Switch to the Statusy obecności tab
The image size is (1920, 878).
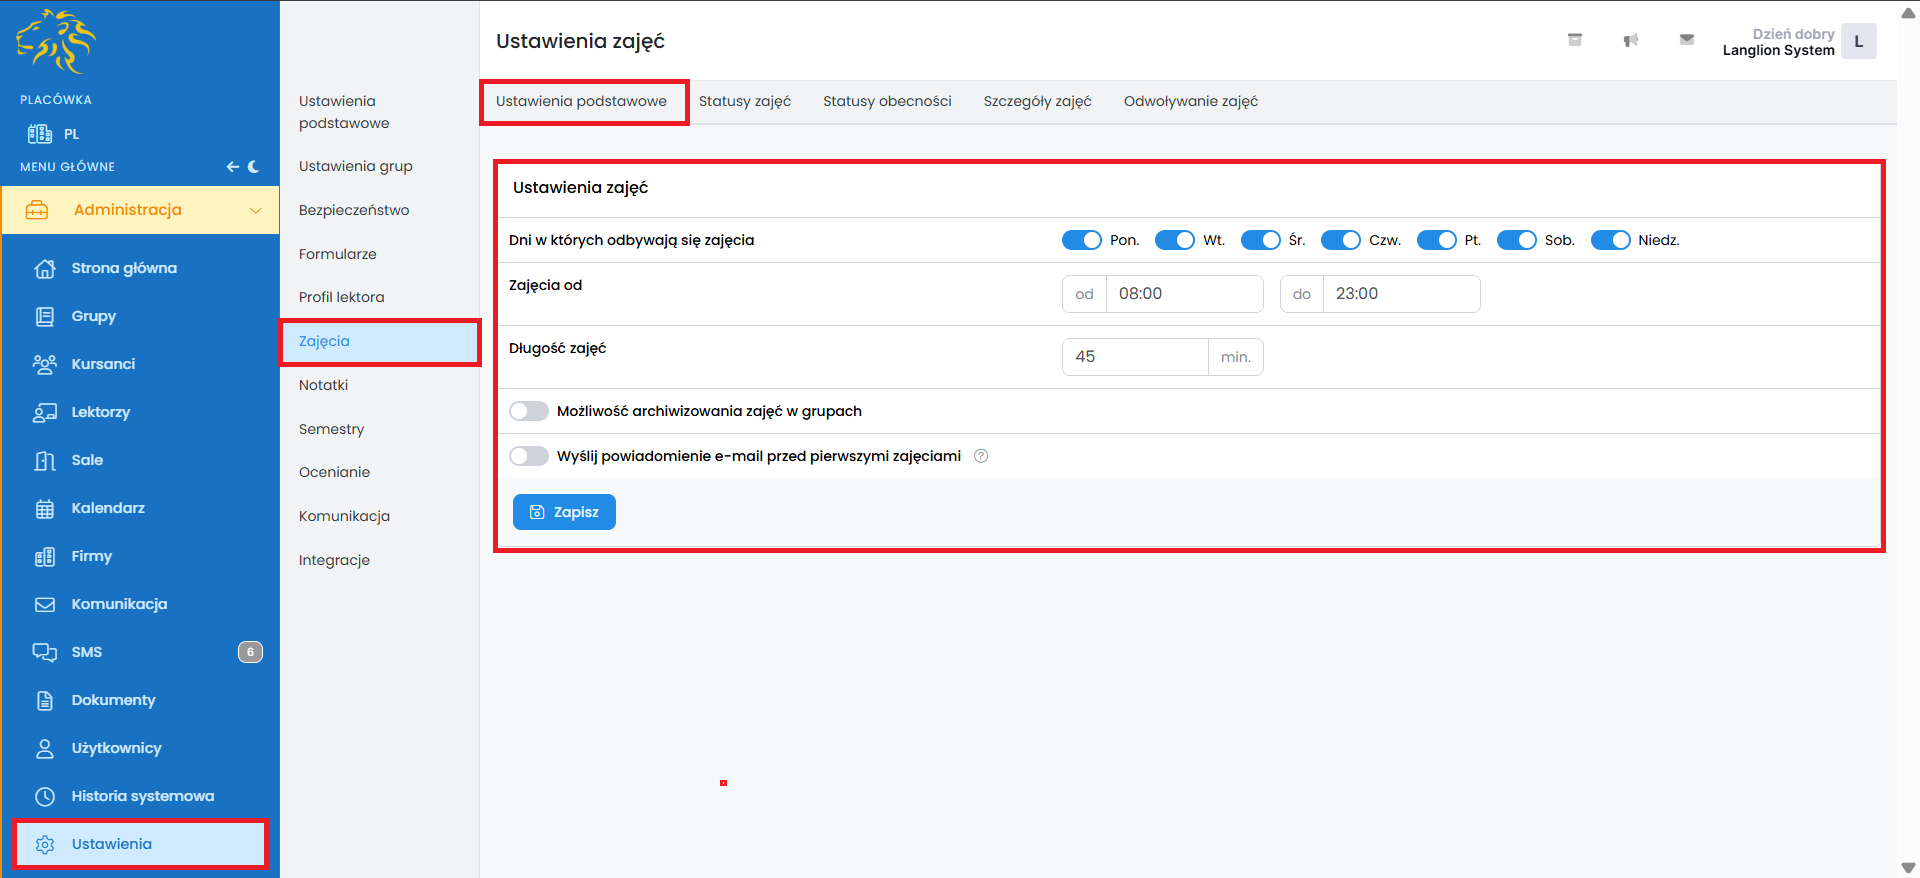coord(887,101)
